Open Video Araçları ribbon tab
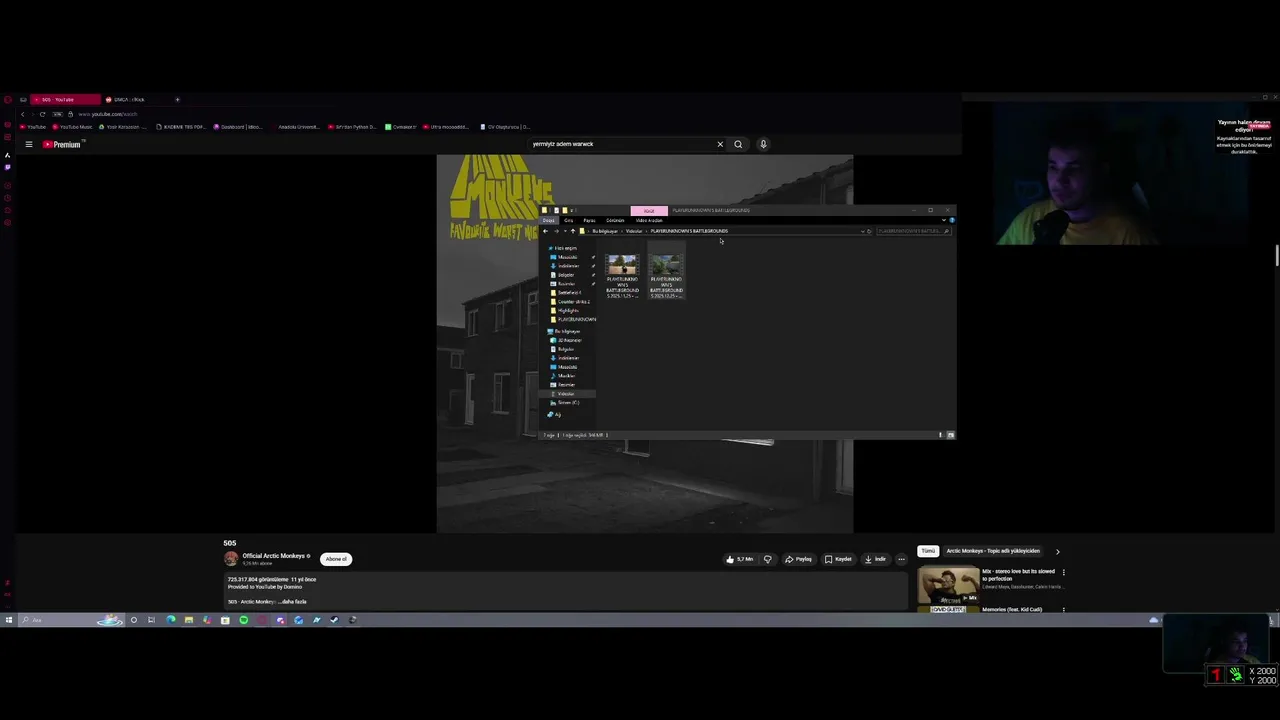 (649, 220)
